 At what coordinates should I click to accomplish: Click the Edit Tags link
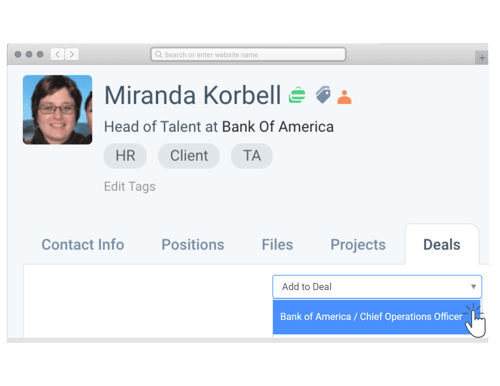click(x=130, y=187)
